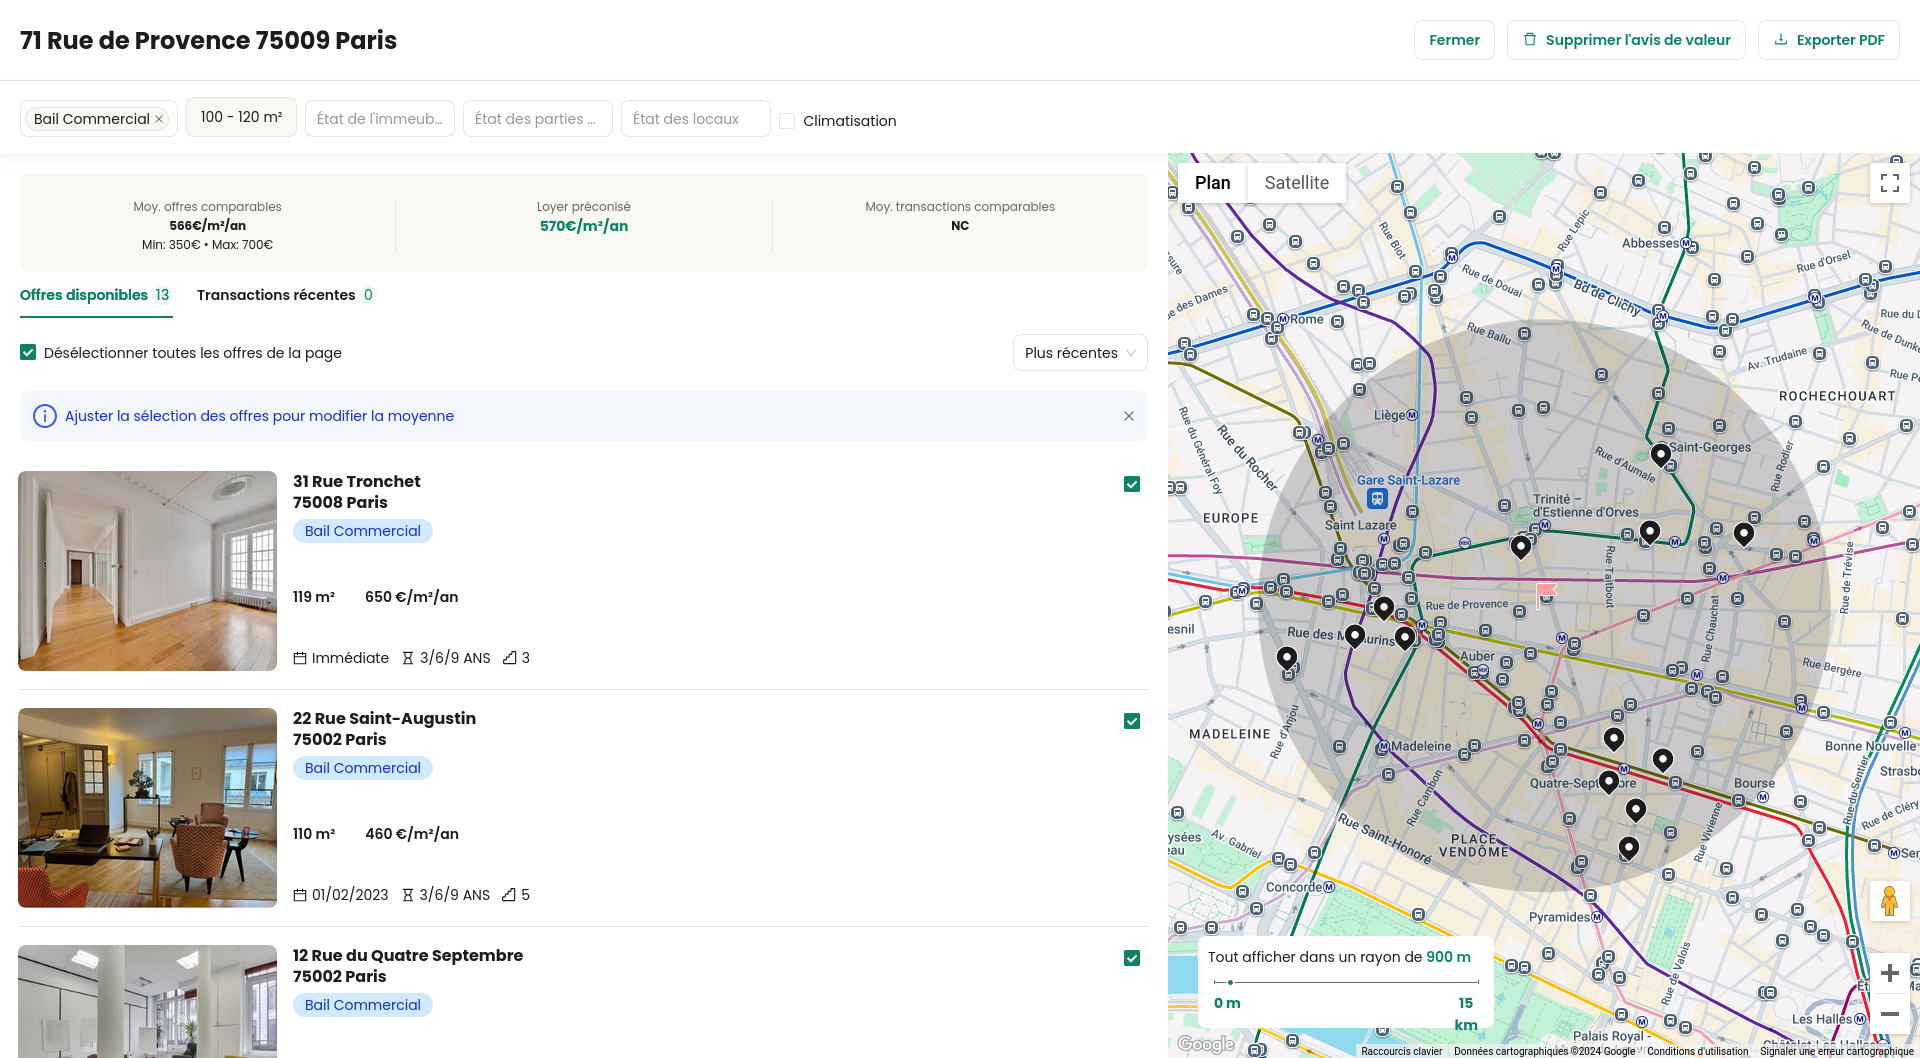Click the pink flag marker on map
1920x1058 pixels.
click(1546, 593)
